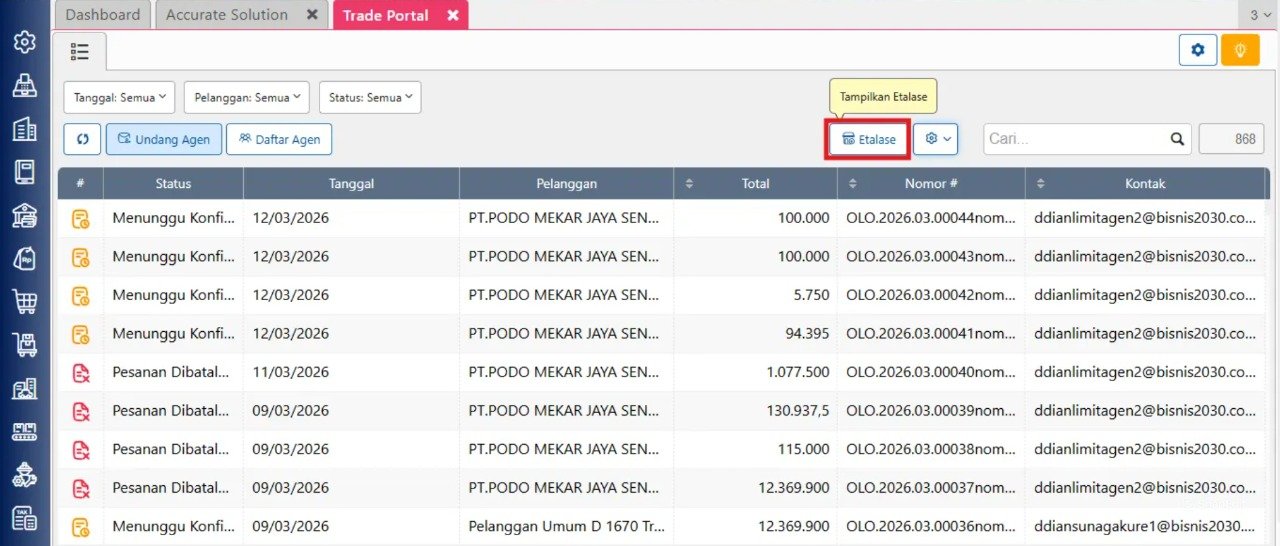Click the Undang Agen button
Image resolution: width=1280 pixels, height=546 pixels.
tap(164, 139)
